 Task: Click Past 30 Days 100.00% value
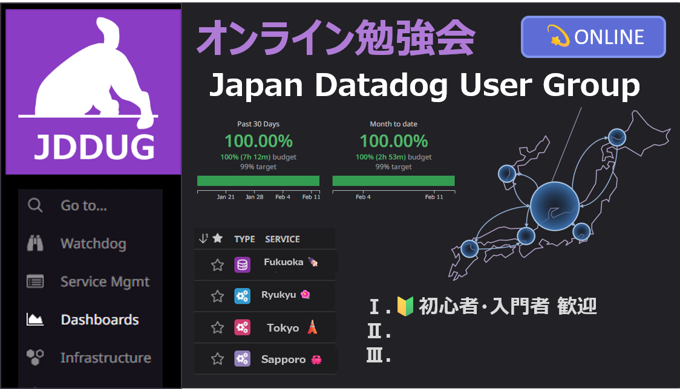pyautogui.click(x=258, y=141)
